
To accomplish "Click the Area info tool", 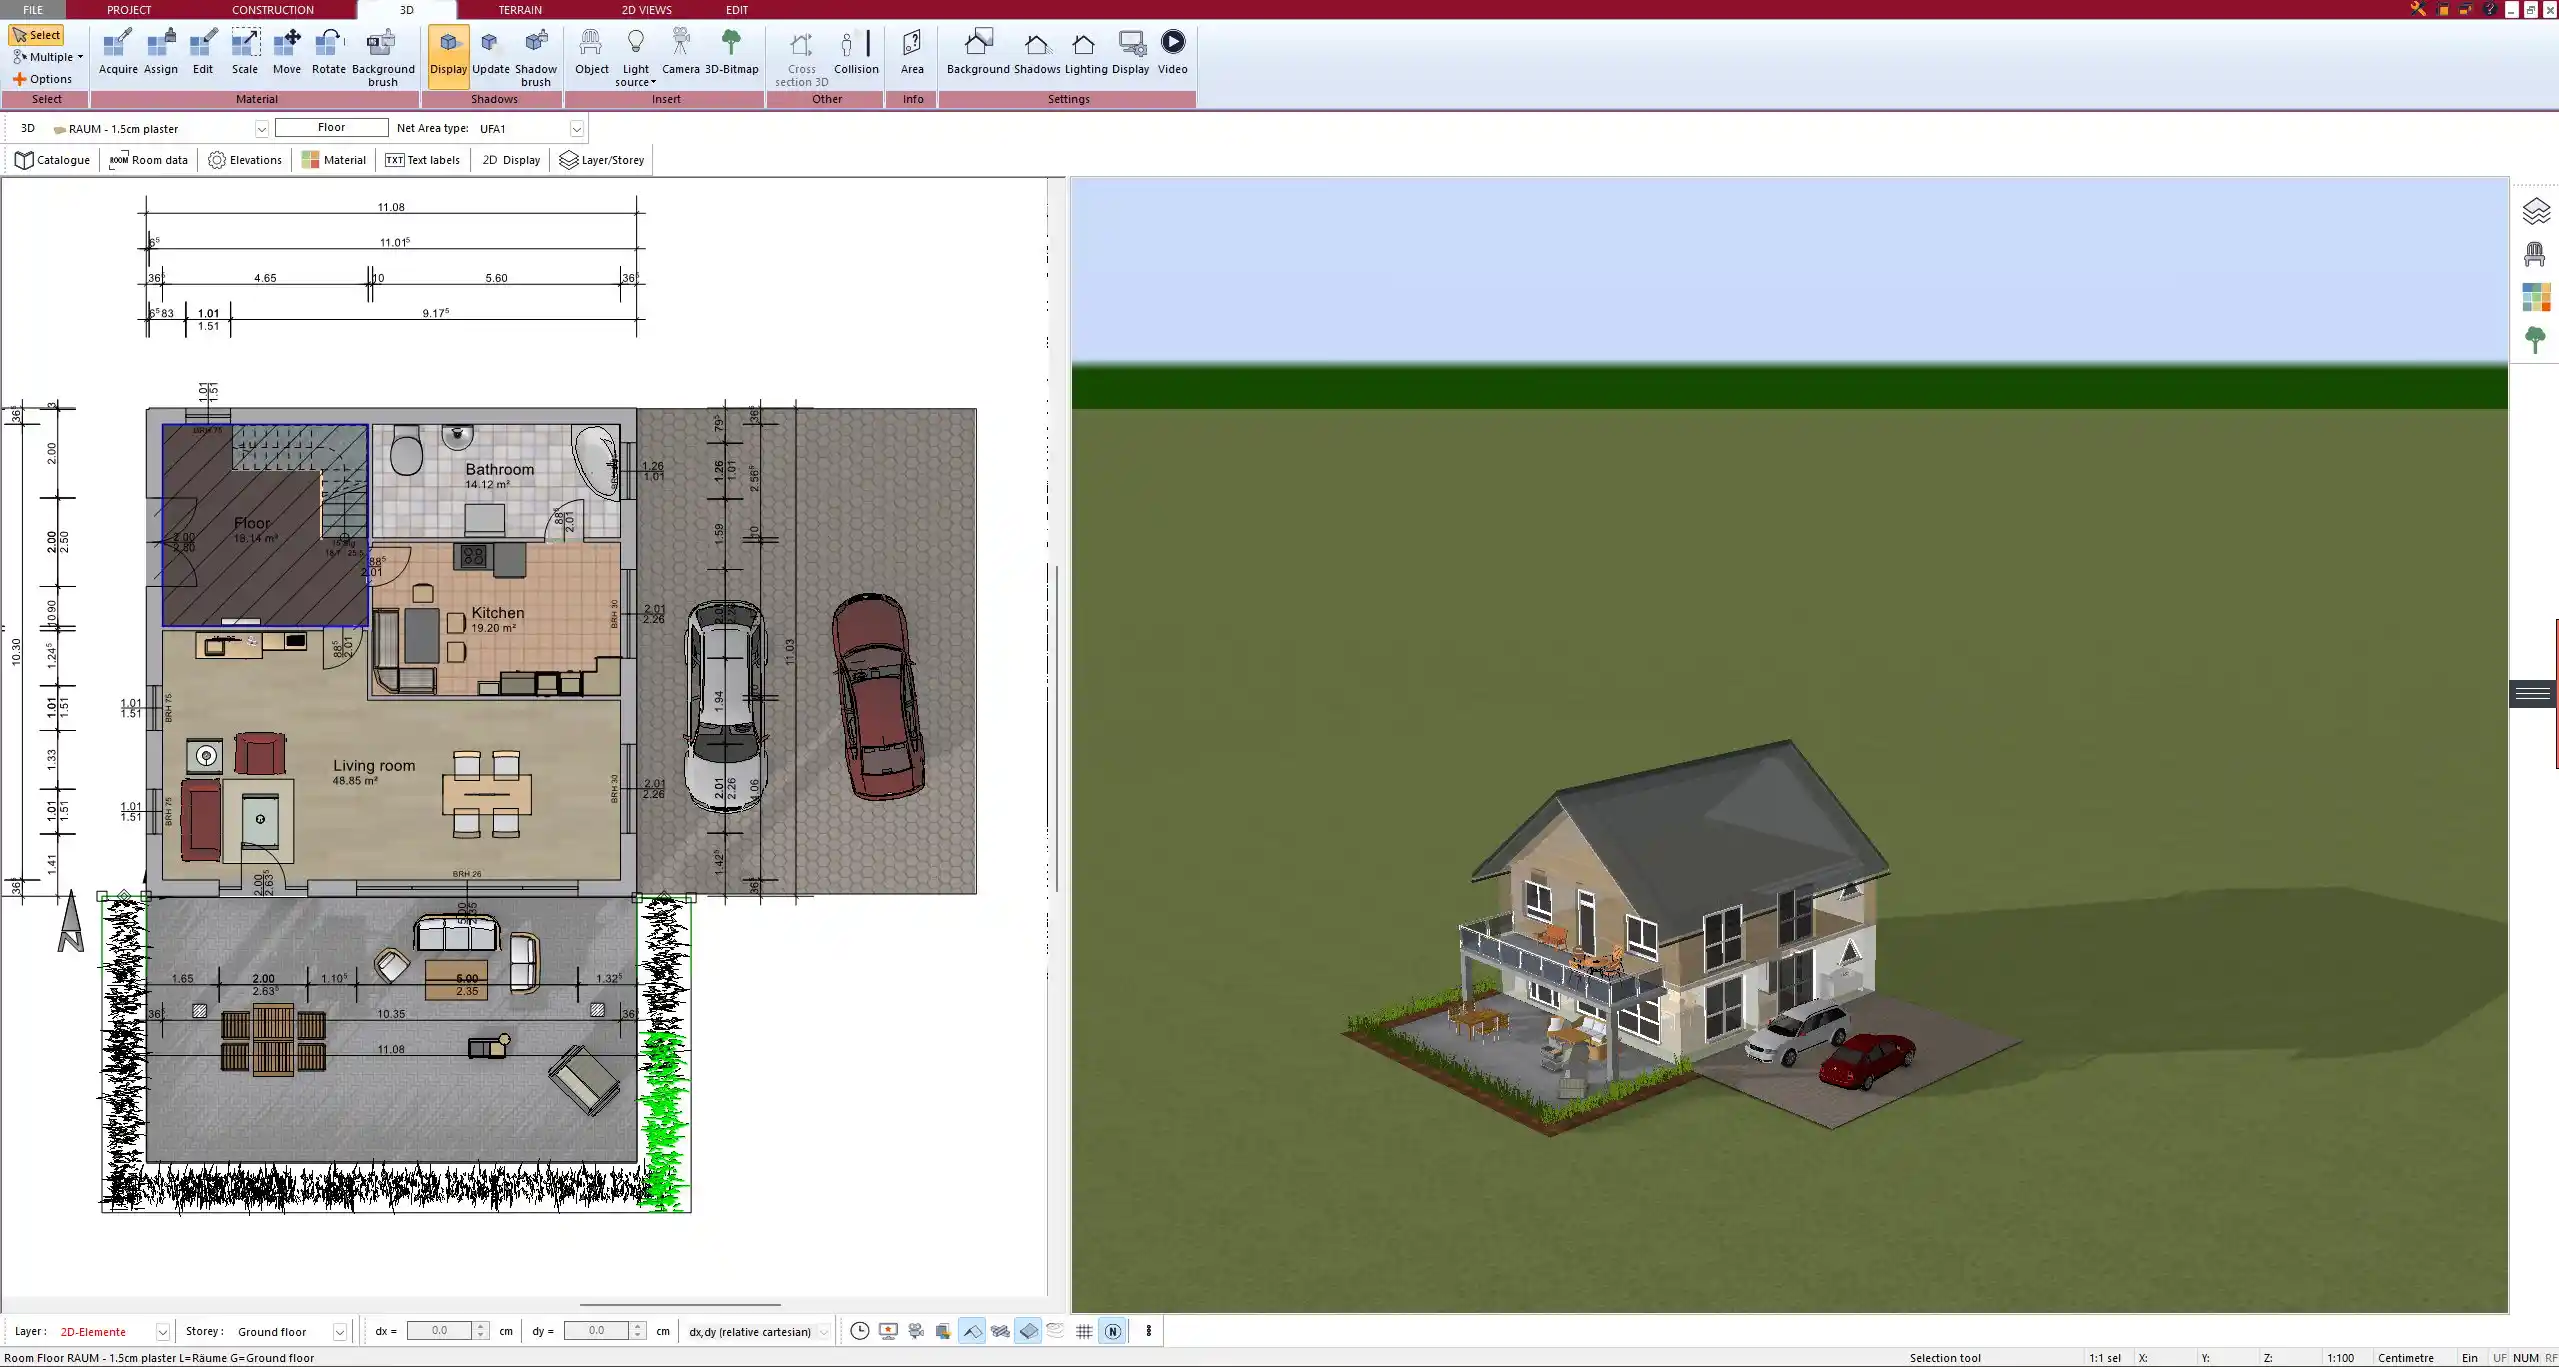I will click(x=912, y=52).
